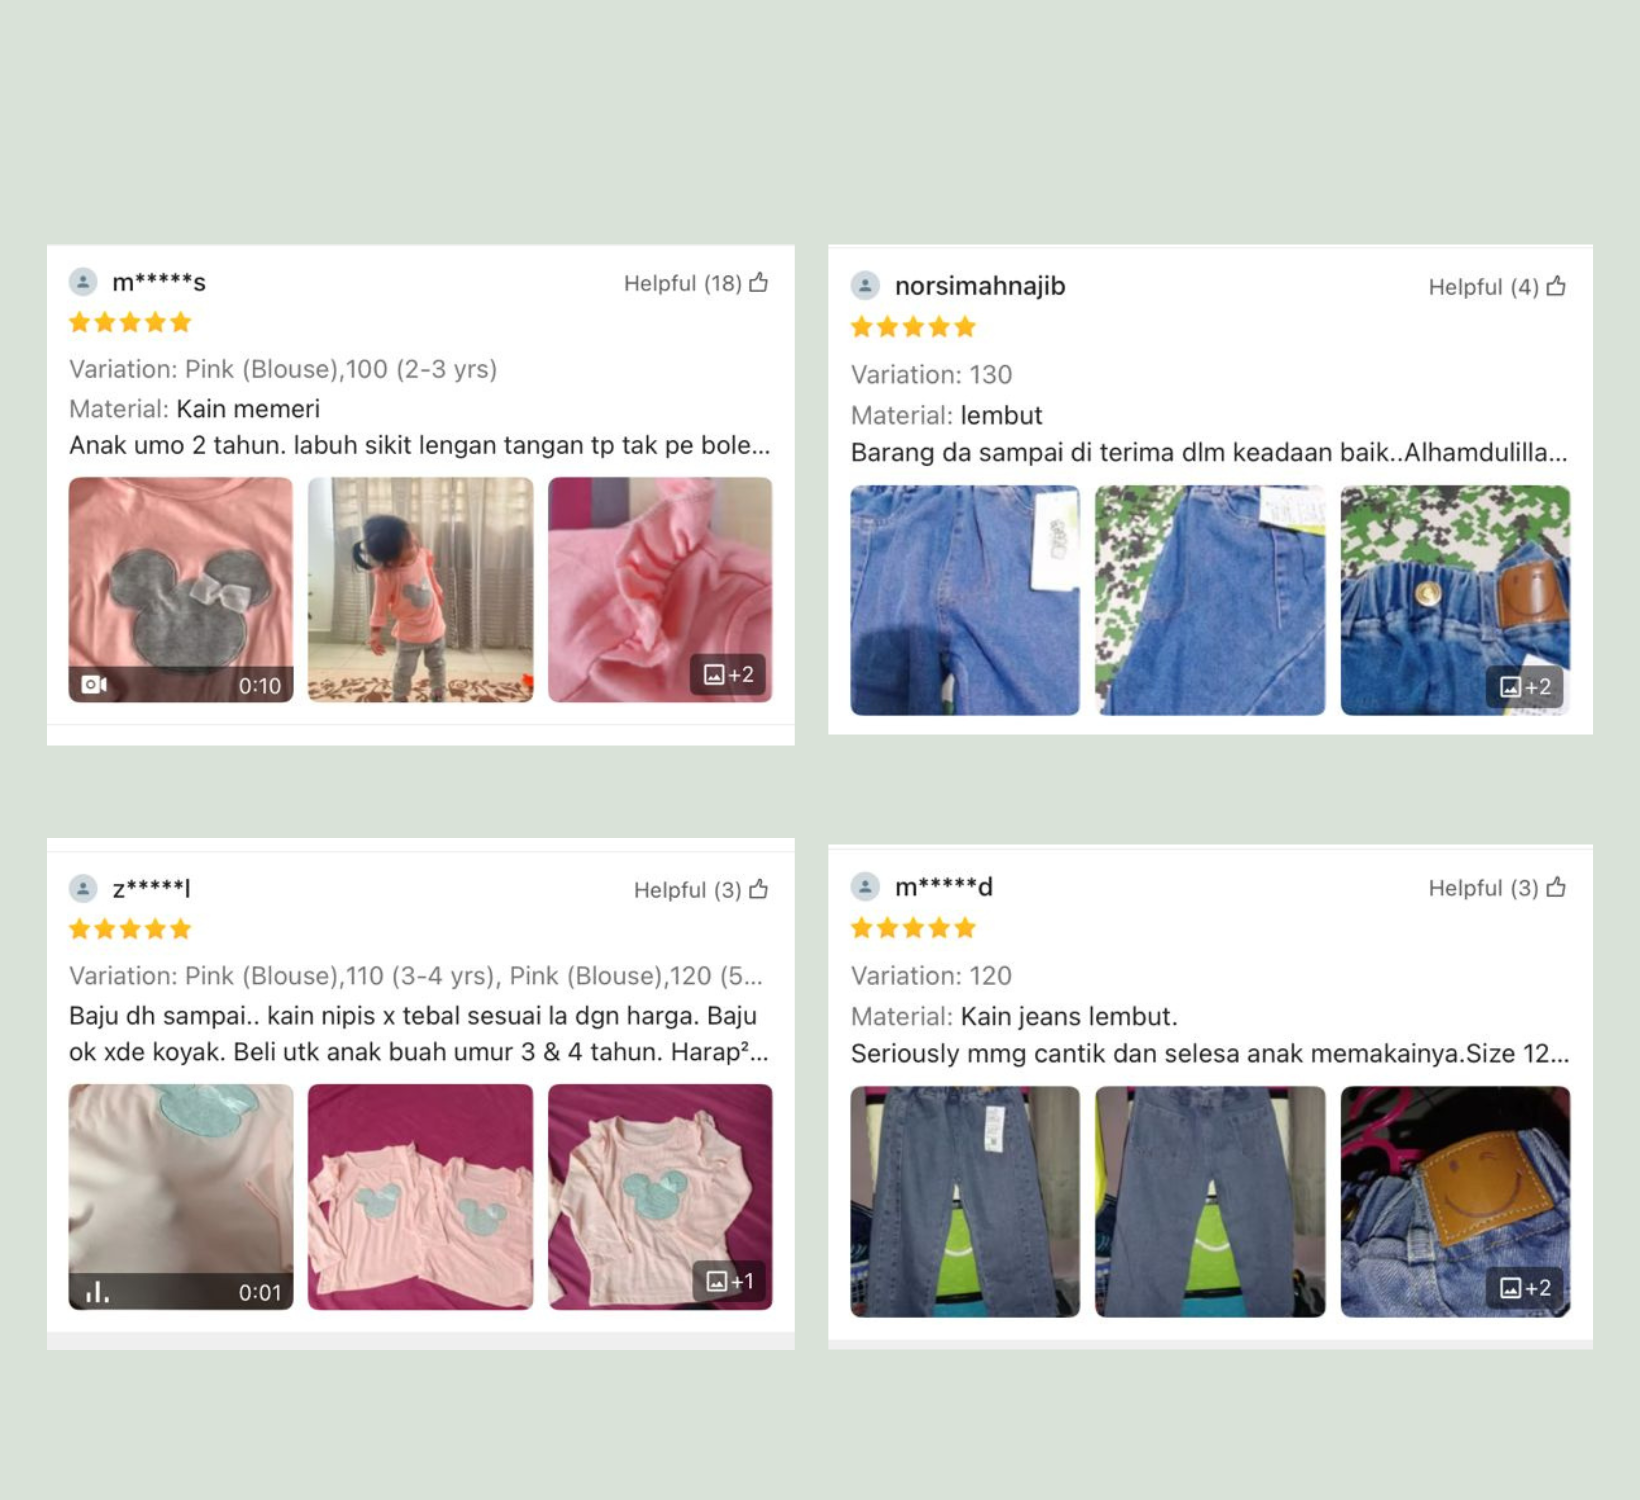View two pink blouses on magenta sheet
Image resolution: width=1640 pixels, height=1500 pixels.
[x=420, y=1197]
